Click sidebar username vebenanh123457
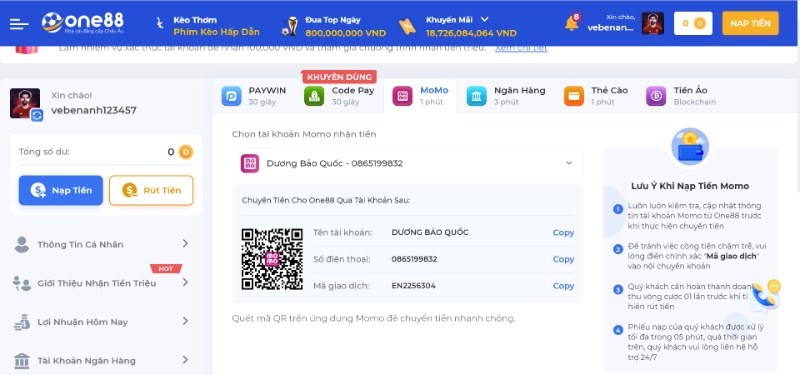 94,110
